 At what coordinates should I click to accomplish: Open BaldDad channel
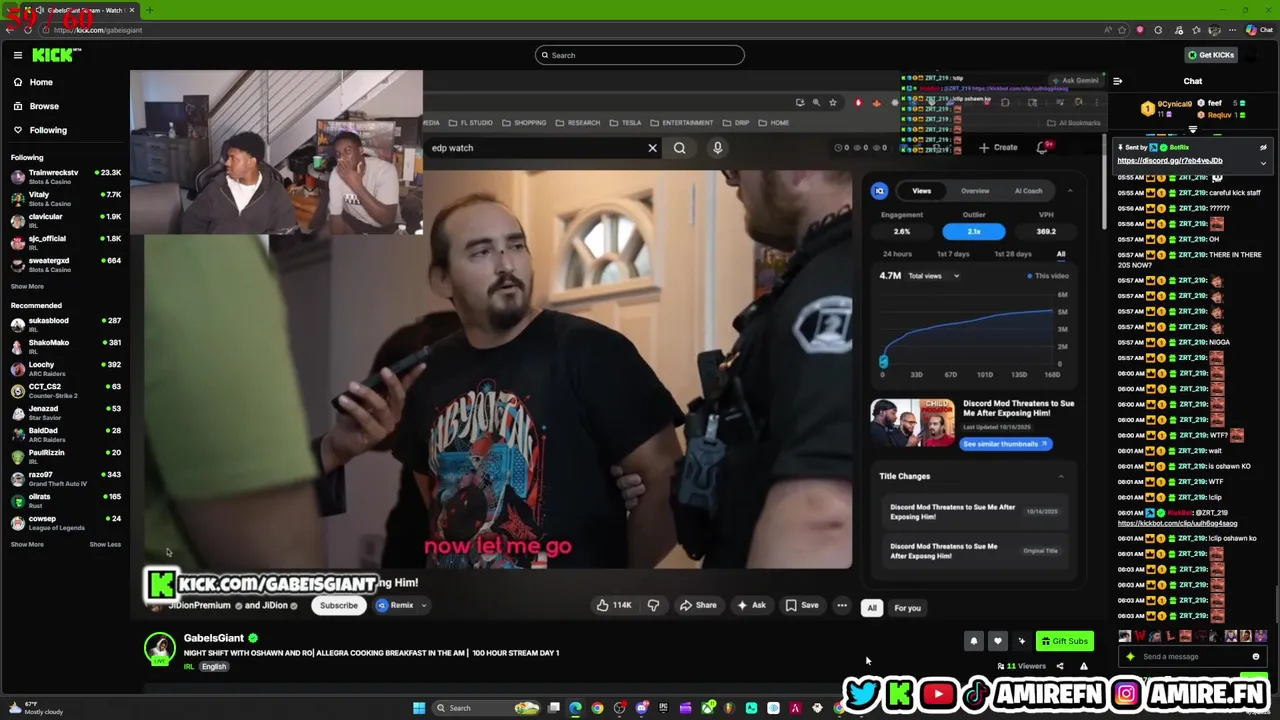65,434
